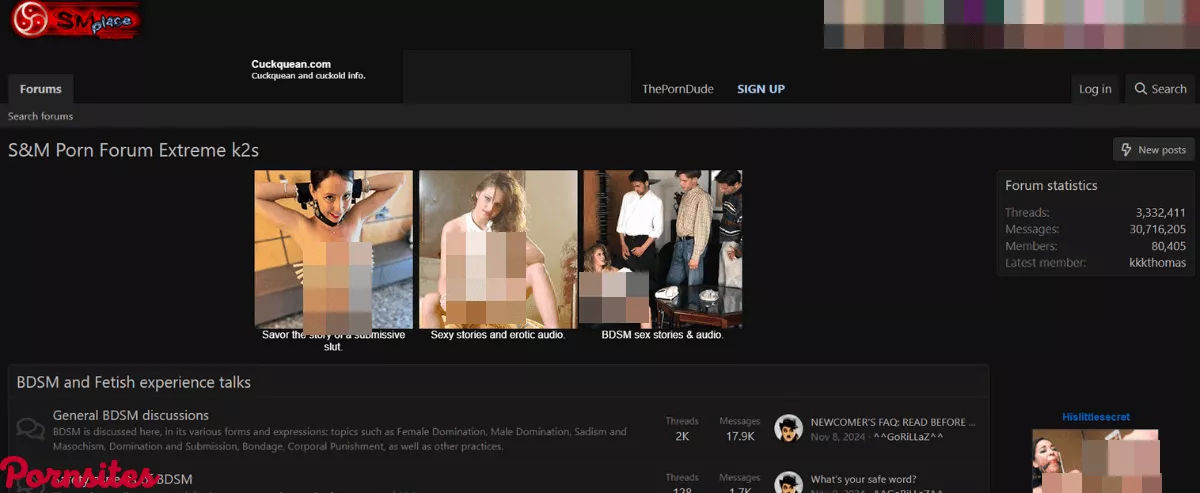The image size is (1200, 493).
Task: Click the Hislittlesecret sidebar link
Action: pyautogui.click(x=1096, y=417)
